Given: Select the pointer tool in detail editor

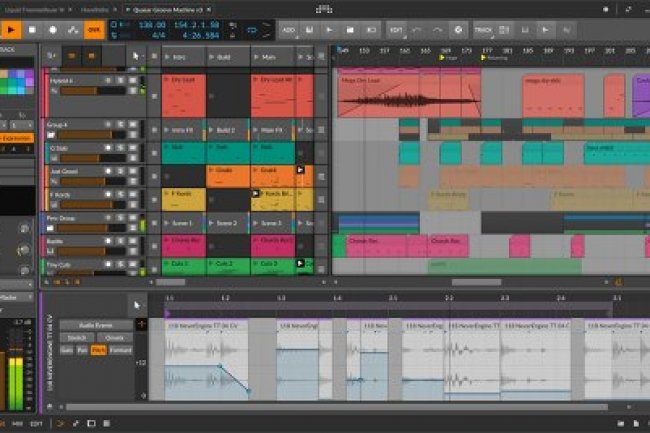Looking at the screenshot, I should pos(138,306).
